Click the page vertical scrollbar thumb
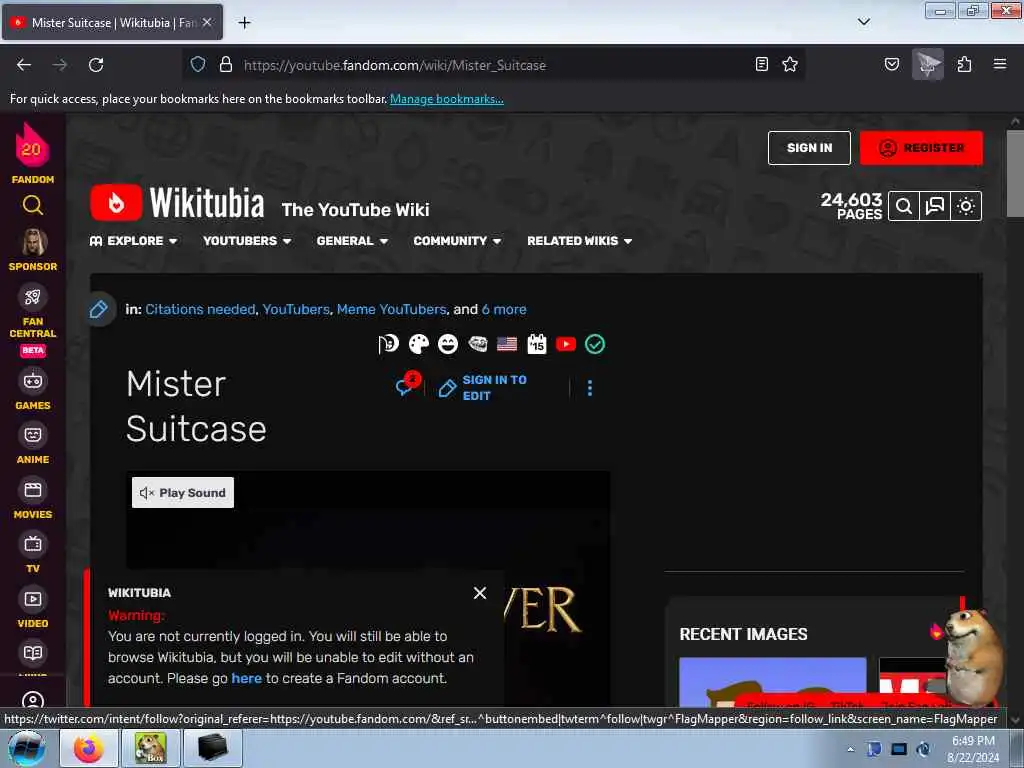This screenshot has height=768, width=1024. click(1015, 173)
